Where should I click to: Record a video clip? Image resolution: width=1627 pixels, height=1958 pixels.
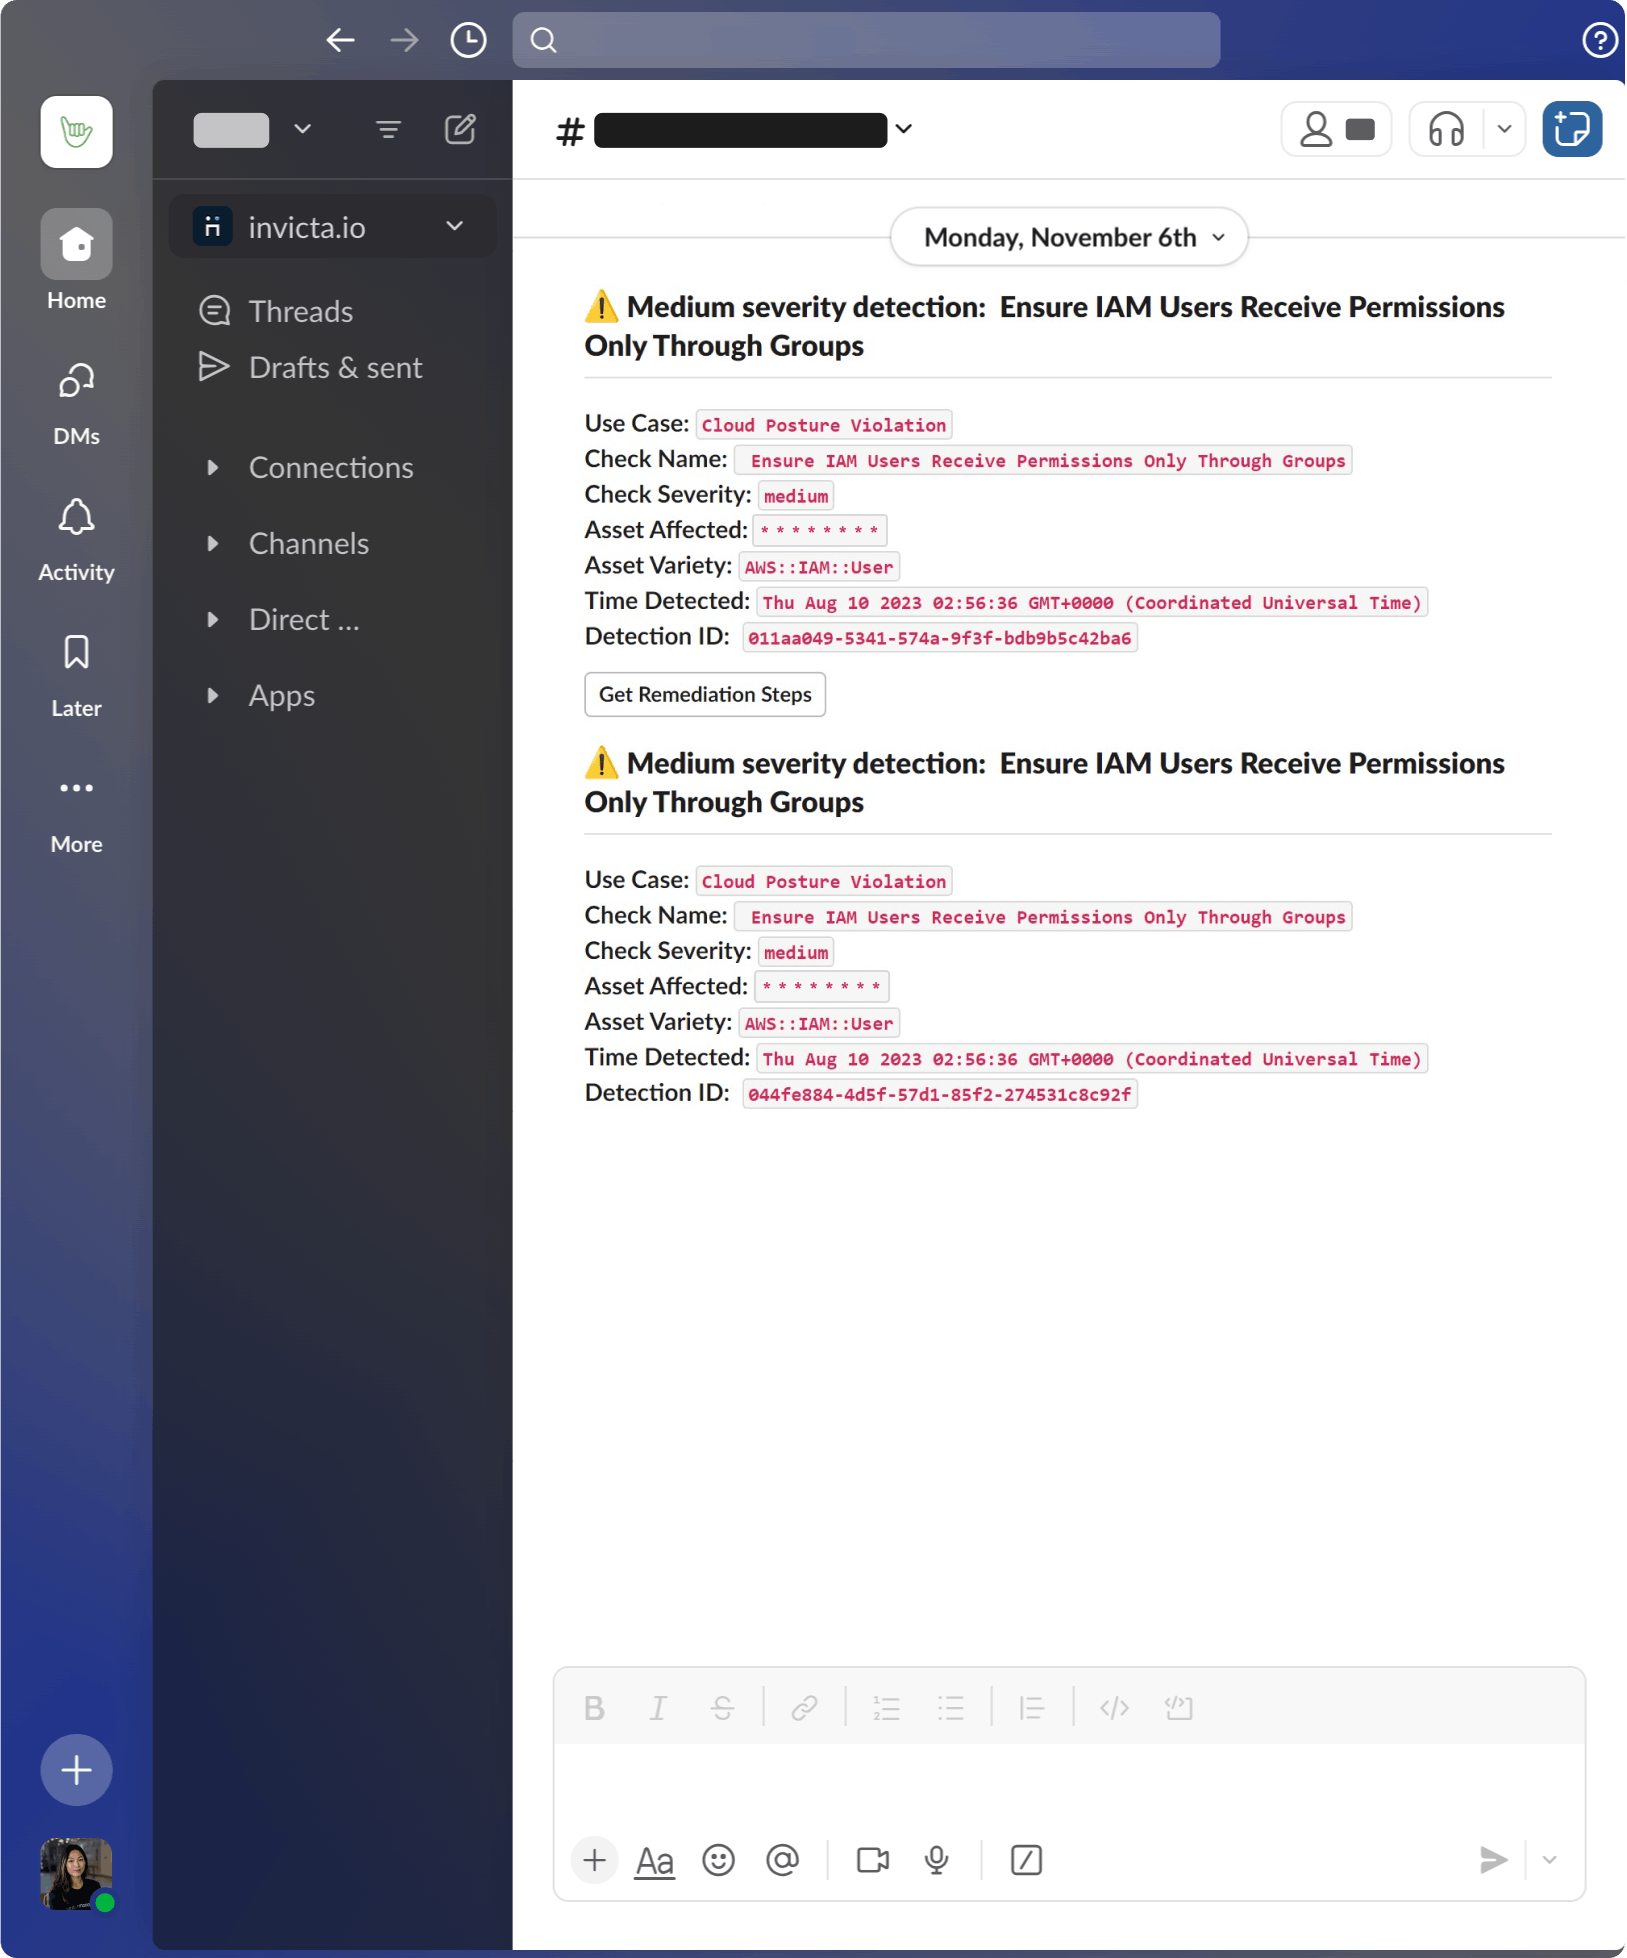coord(872,1860)
